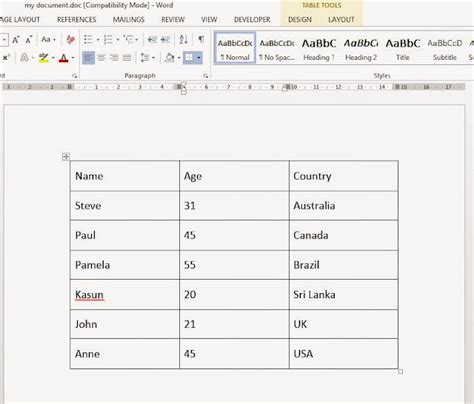This screenshot has width=474, height=404.
Task: Toggle Align Left paragraph alignment
Action: pos(88,58)
